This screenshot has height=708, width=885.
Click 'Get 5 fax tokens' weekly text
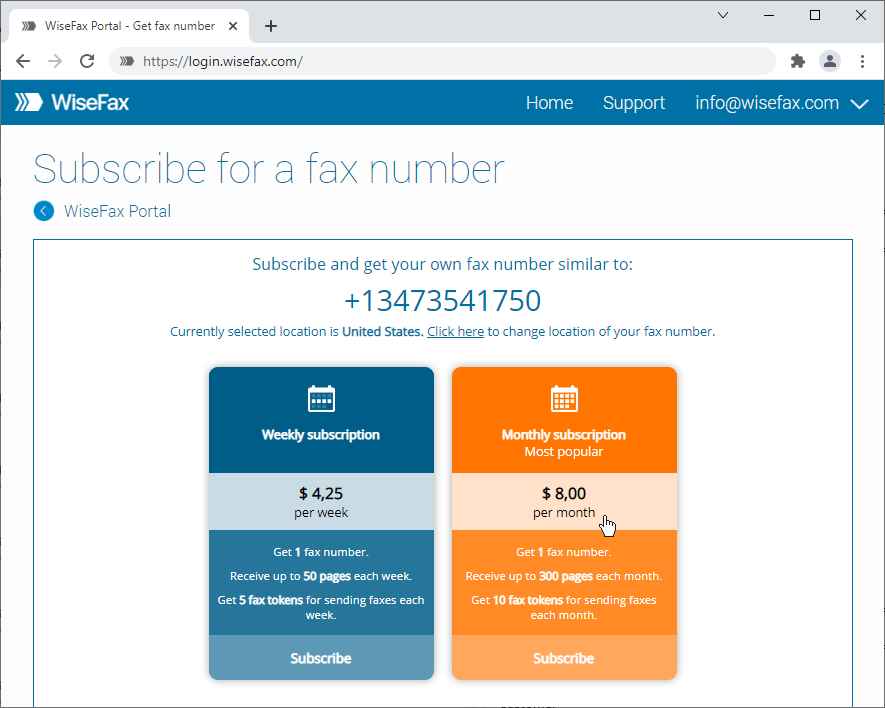(321, 608)
